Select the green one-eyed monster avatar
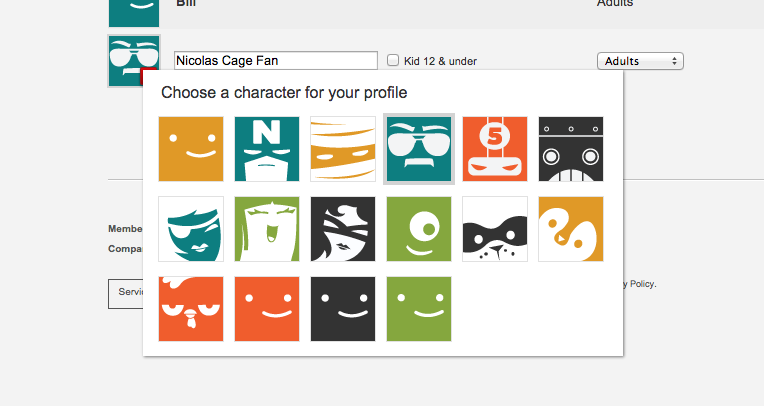The width and height of the screenshot is (764, 406). (x=419, y=229)
